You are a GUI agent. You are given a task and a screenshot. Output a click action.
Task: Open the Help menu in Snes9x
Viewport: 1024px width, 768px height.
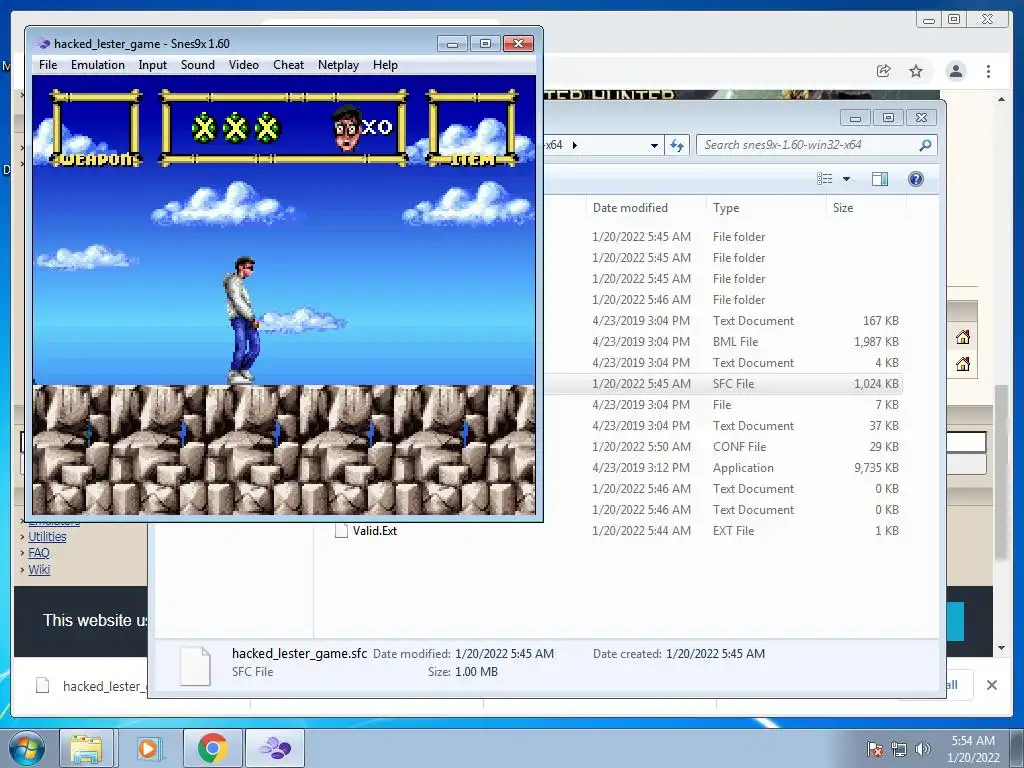(x=385, y=65)
